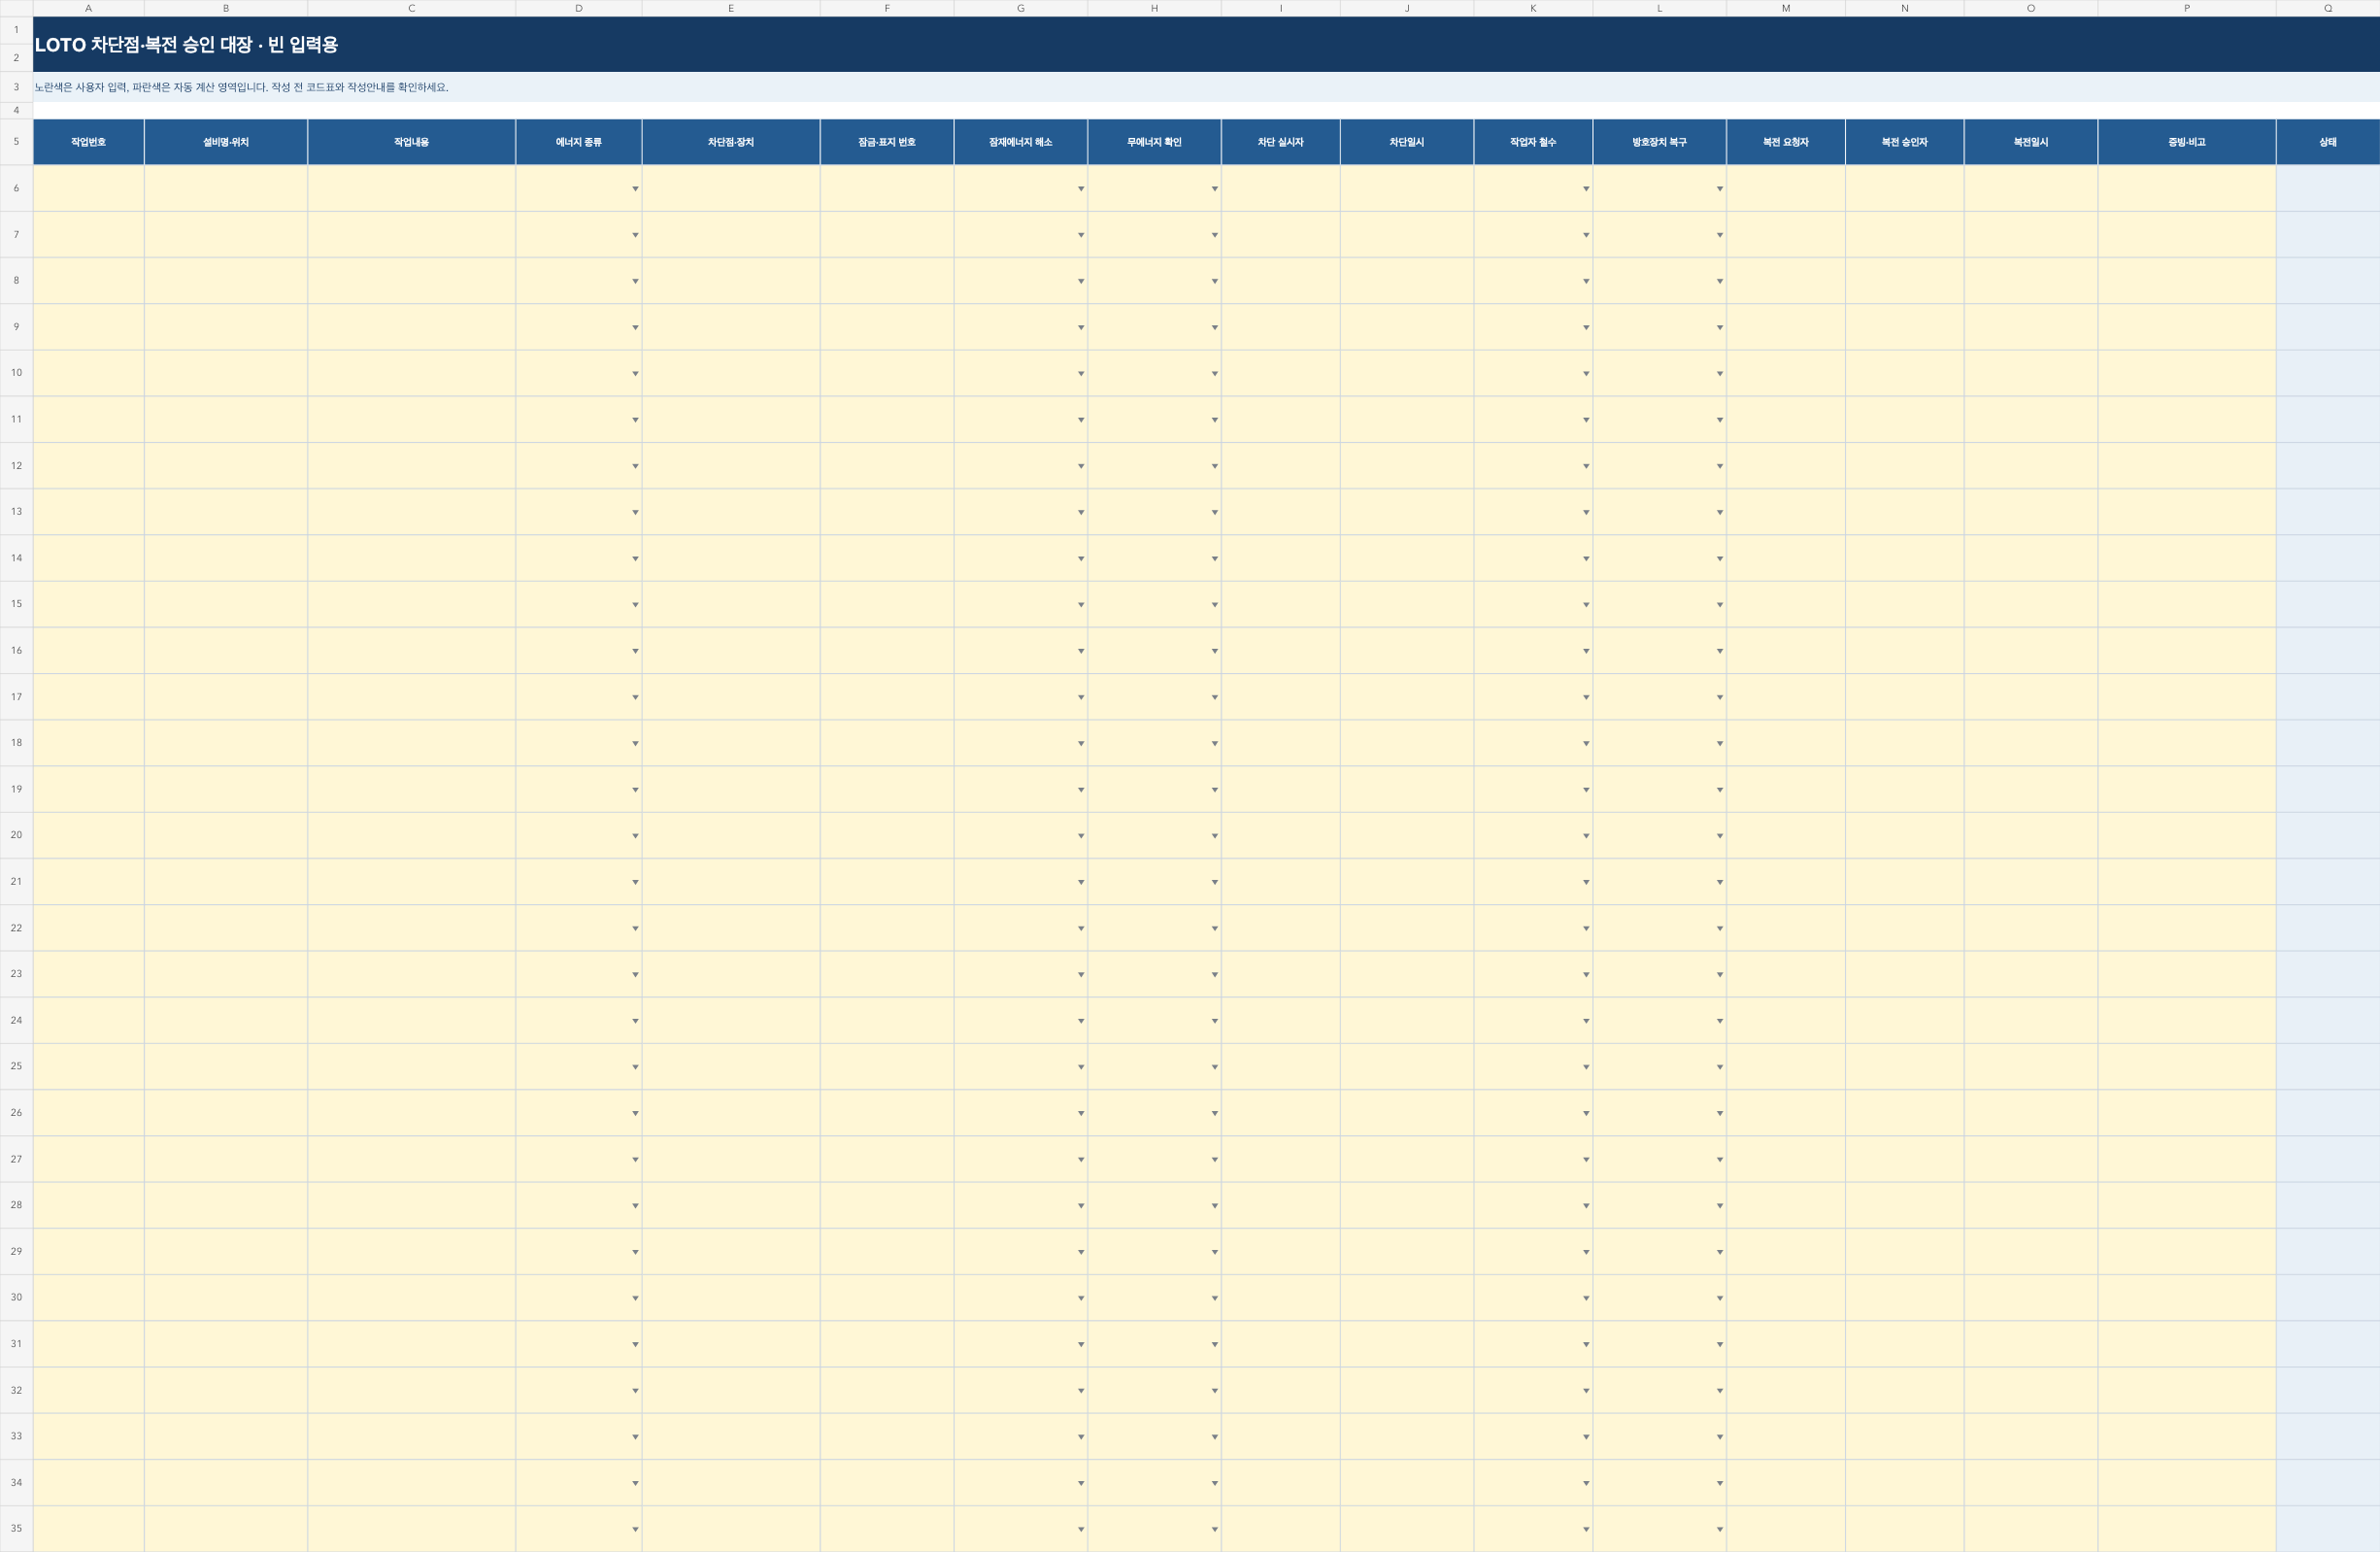
Task: Click the 방호장치 복구 header cell
Action: [x=1660, y=142]
